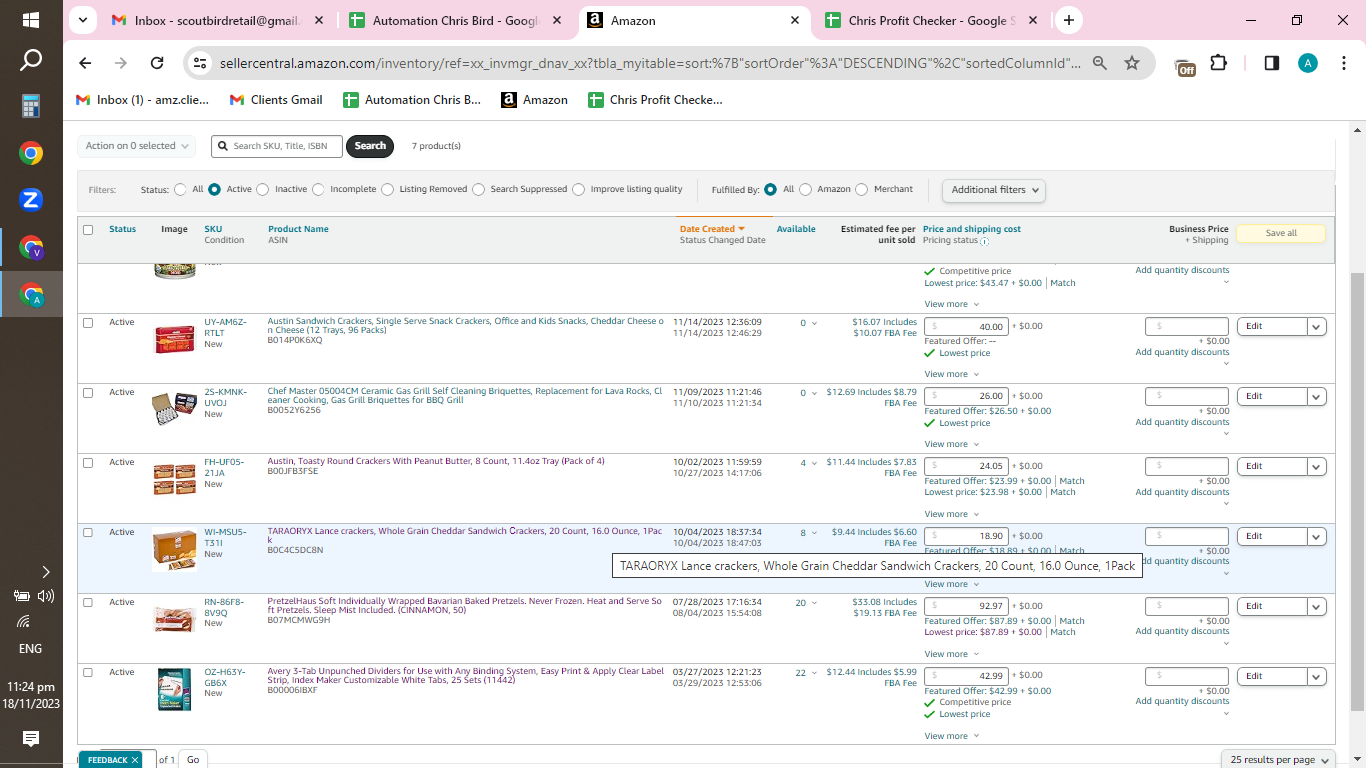Open the Chrome profile avatar A

click(x=1308, y=63)
